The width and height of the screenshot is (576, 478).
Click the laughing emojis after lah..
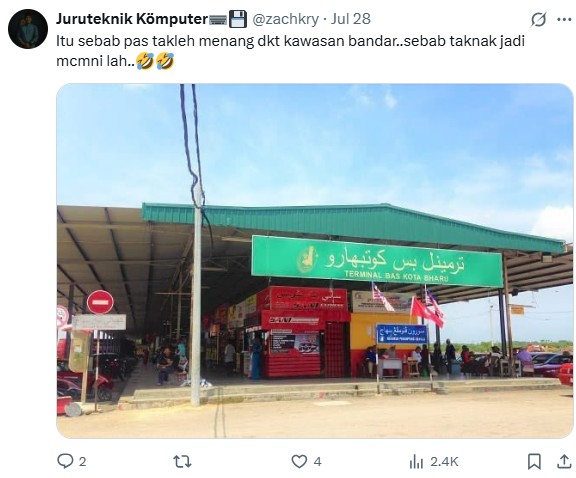pos(155,61)
